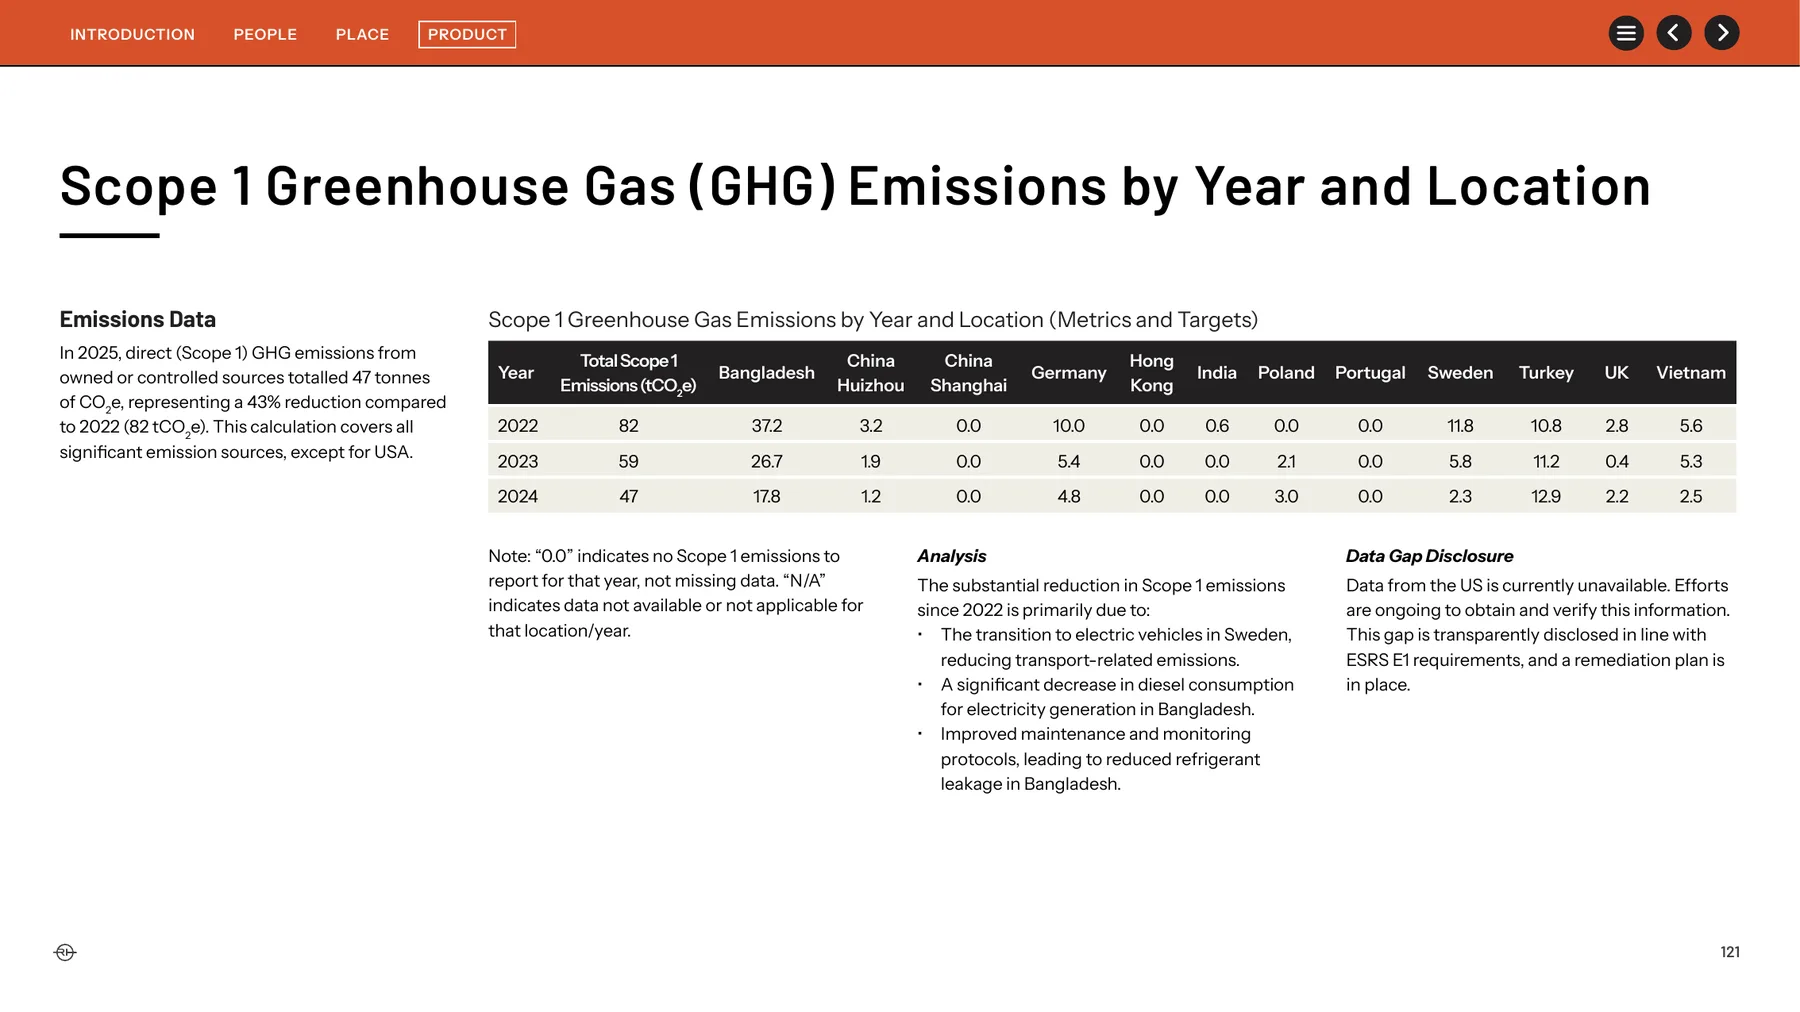Click total emissions value "59"
The height and width of the screenshot is (1012, 1800).
(628, 462)
